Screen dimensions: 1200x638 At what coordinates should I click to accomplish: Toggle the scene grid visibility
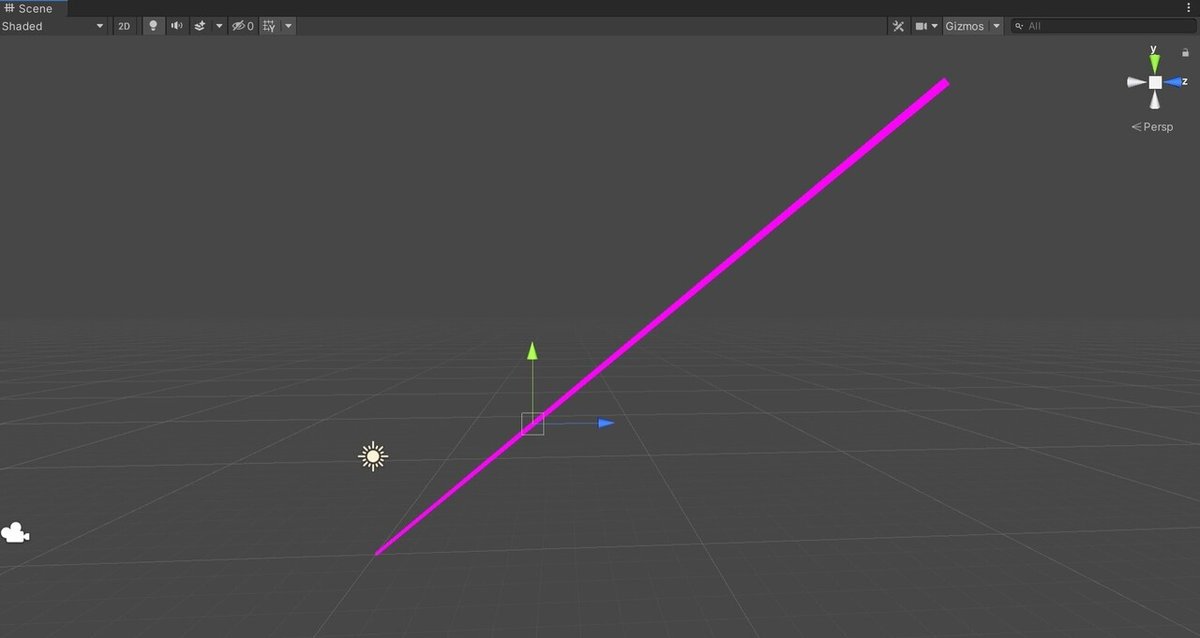tap(269, 26)
